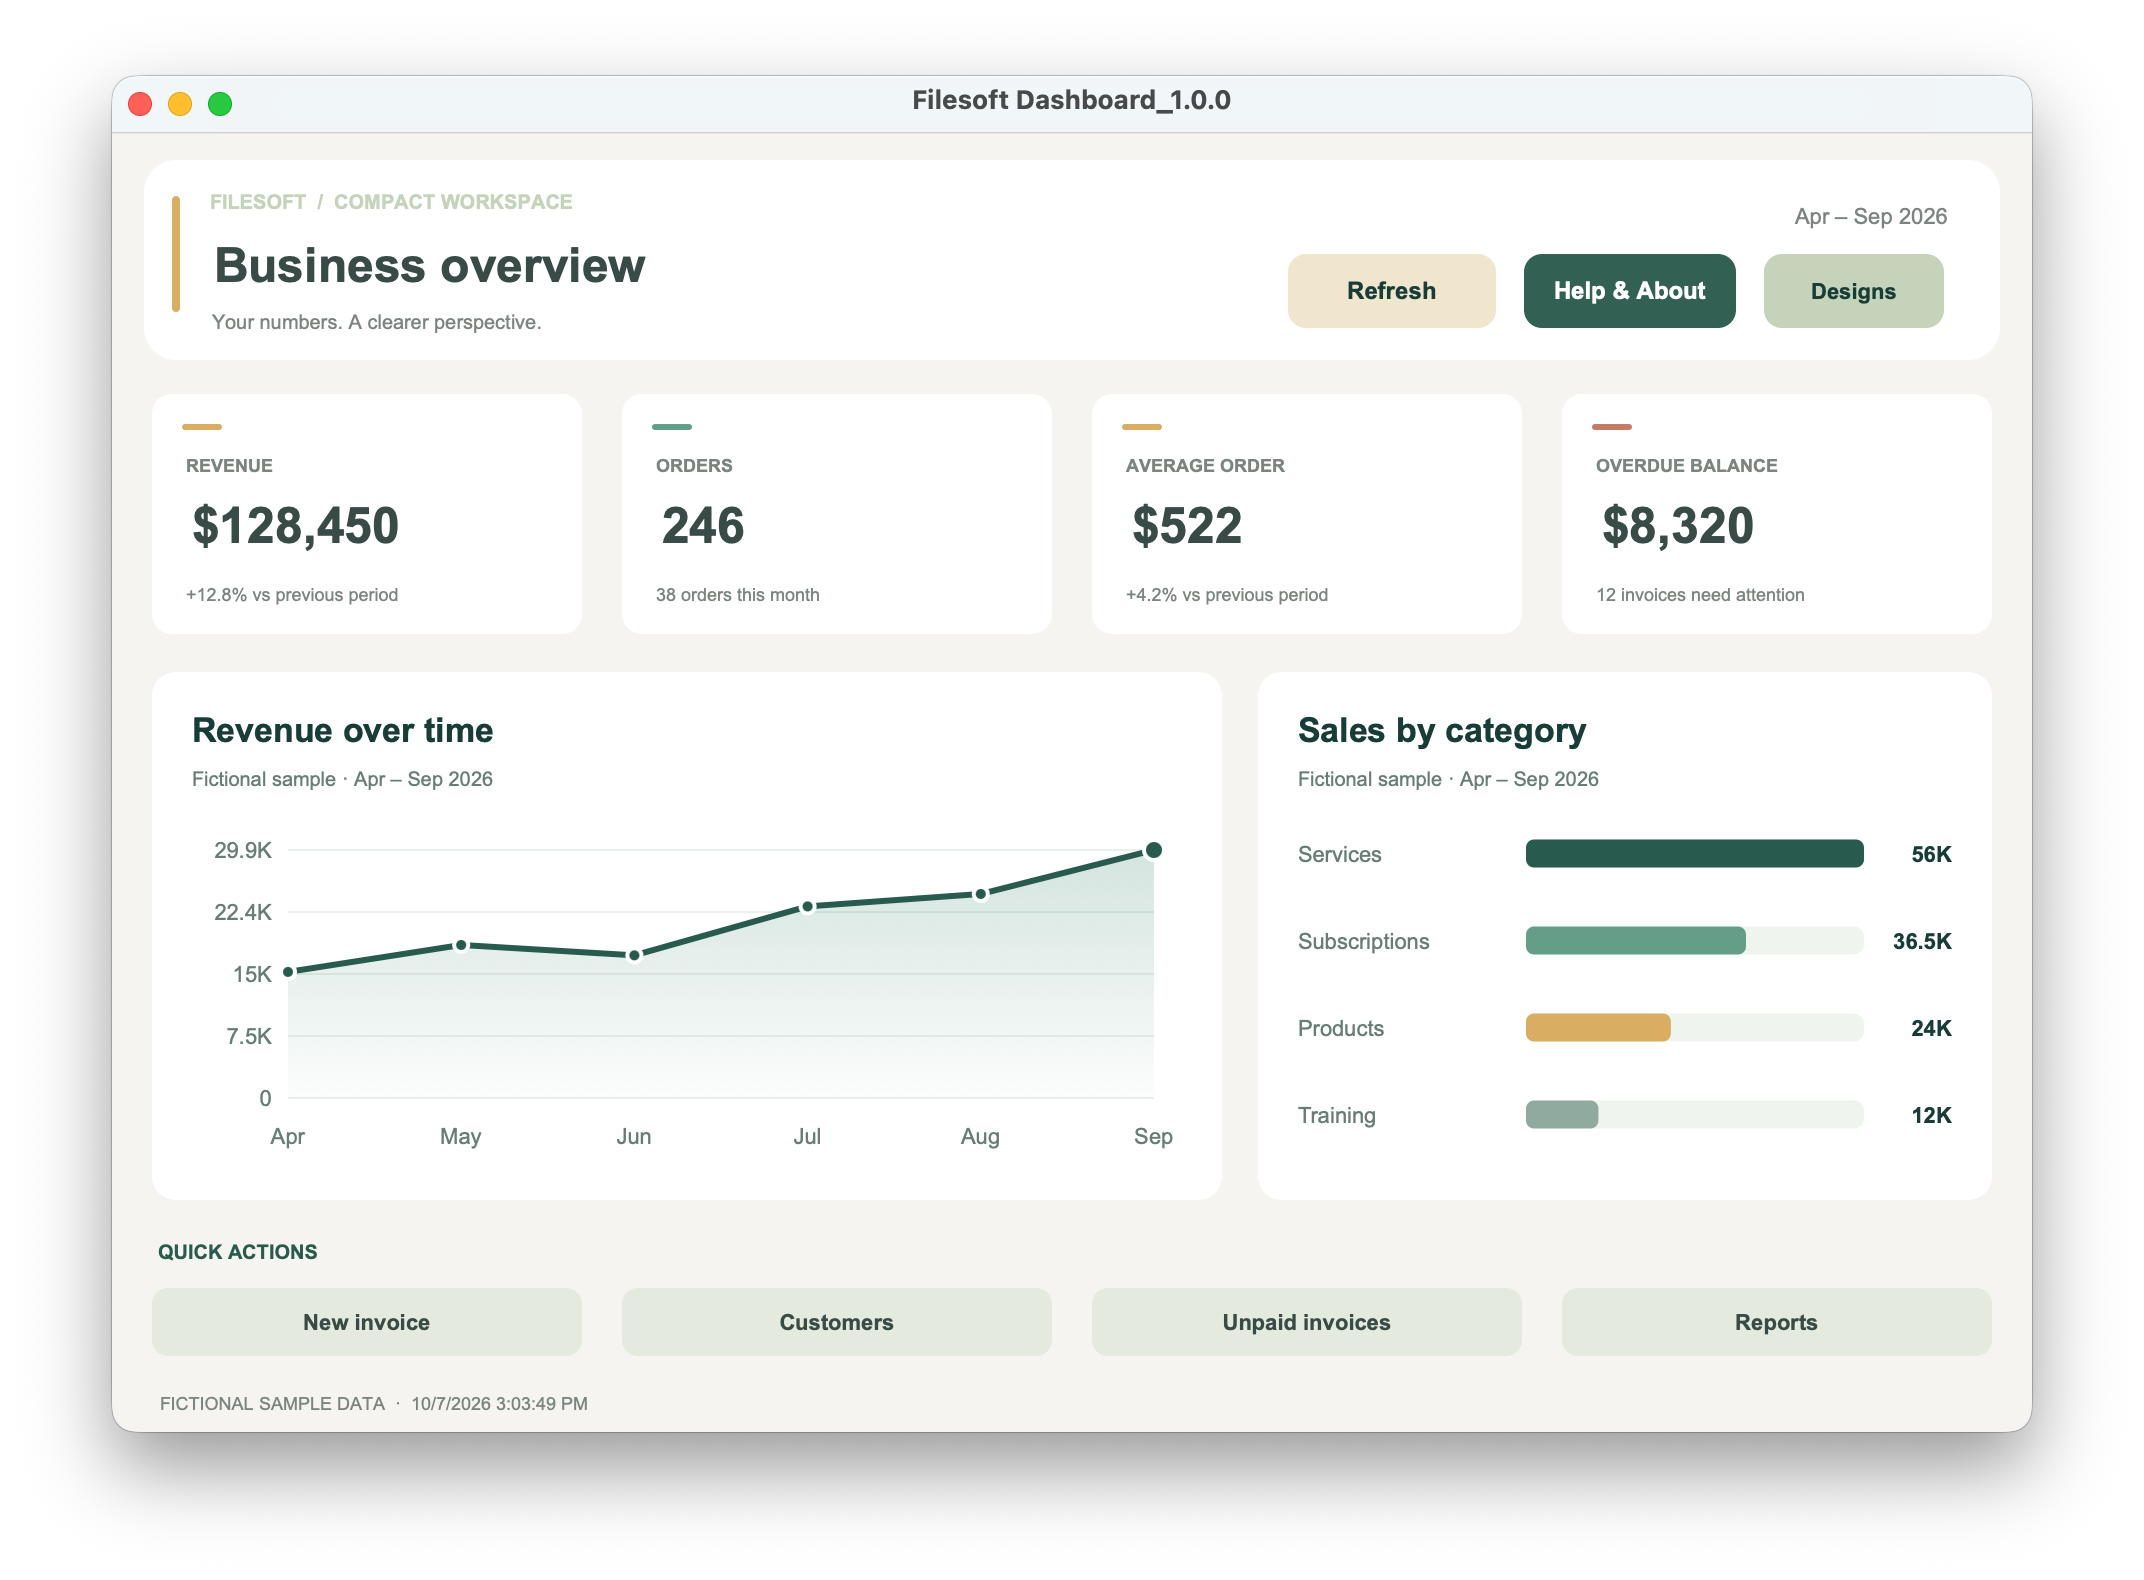Click the QUICK ACTIONS label

238,1252
